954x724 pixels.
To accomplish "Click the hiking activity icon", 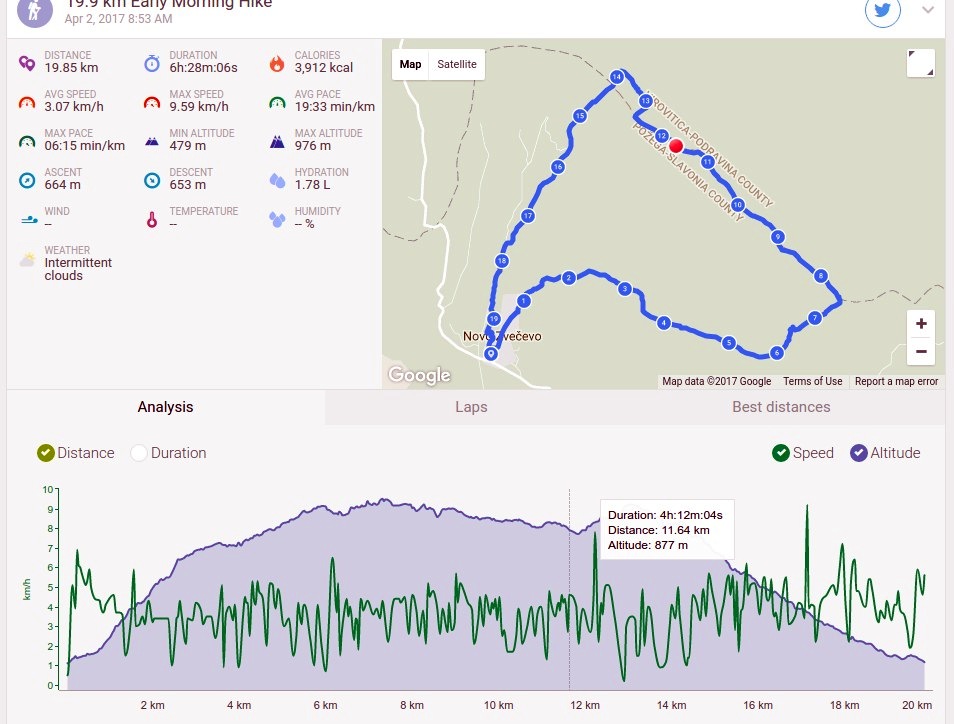I will [x=35, y=10].
